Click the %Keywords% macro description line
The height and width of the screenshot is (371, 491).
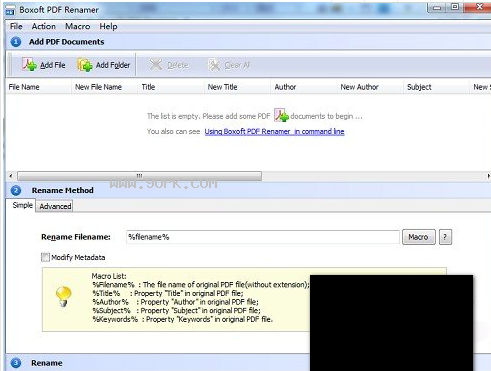point(182,319)
